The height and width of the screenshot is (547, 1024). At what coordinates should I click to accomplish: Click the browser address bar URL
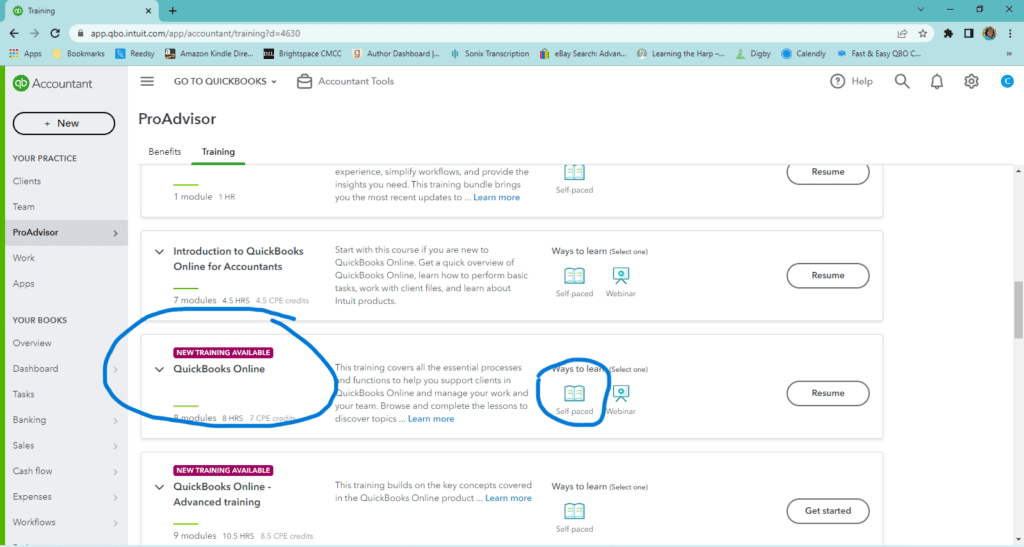[195, 33]
